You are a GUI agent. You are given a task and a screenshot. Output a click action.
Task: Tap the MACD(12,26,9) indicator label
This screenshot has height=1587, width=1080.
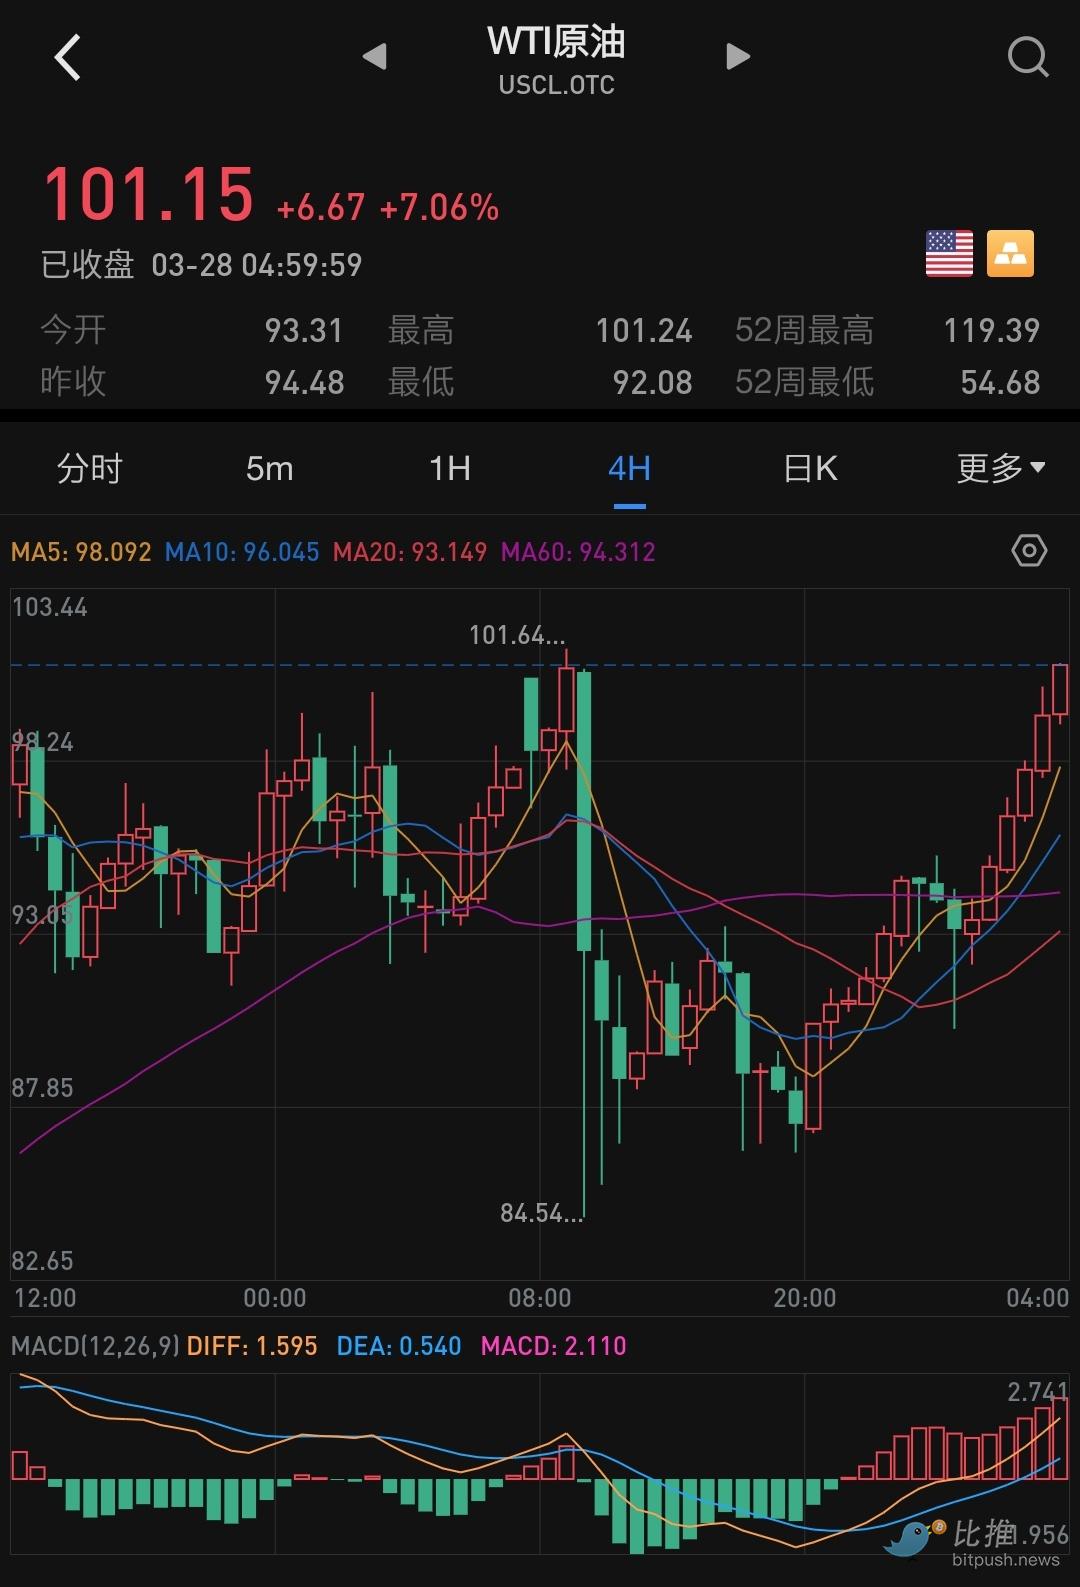(95, 1346)
